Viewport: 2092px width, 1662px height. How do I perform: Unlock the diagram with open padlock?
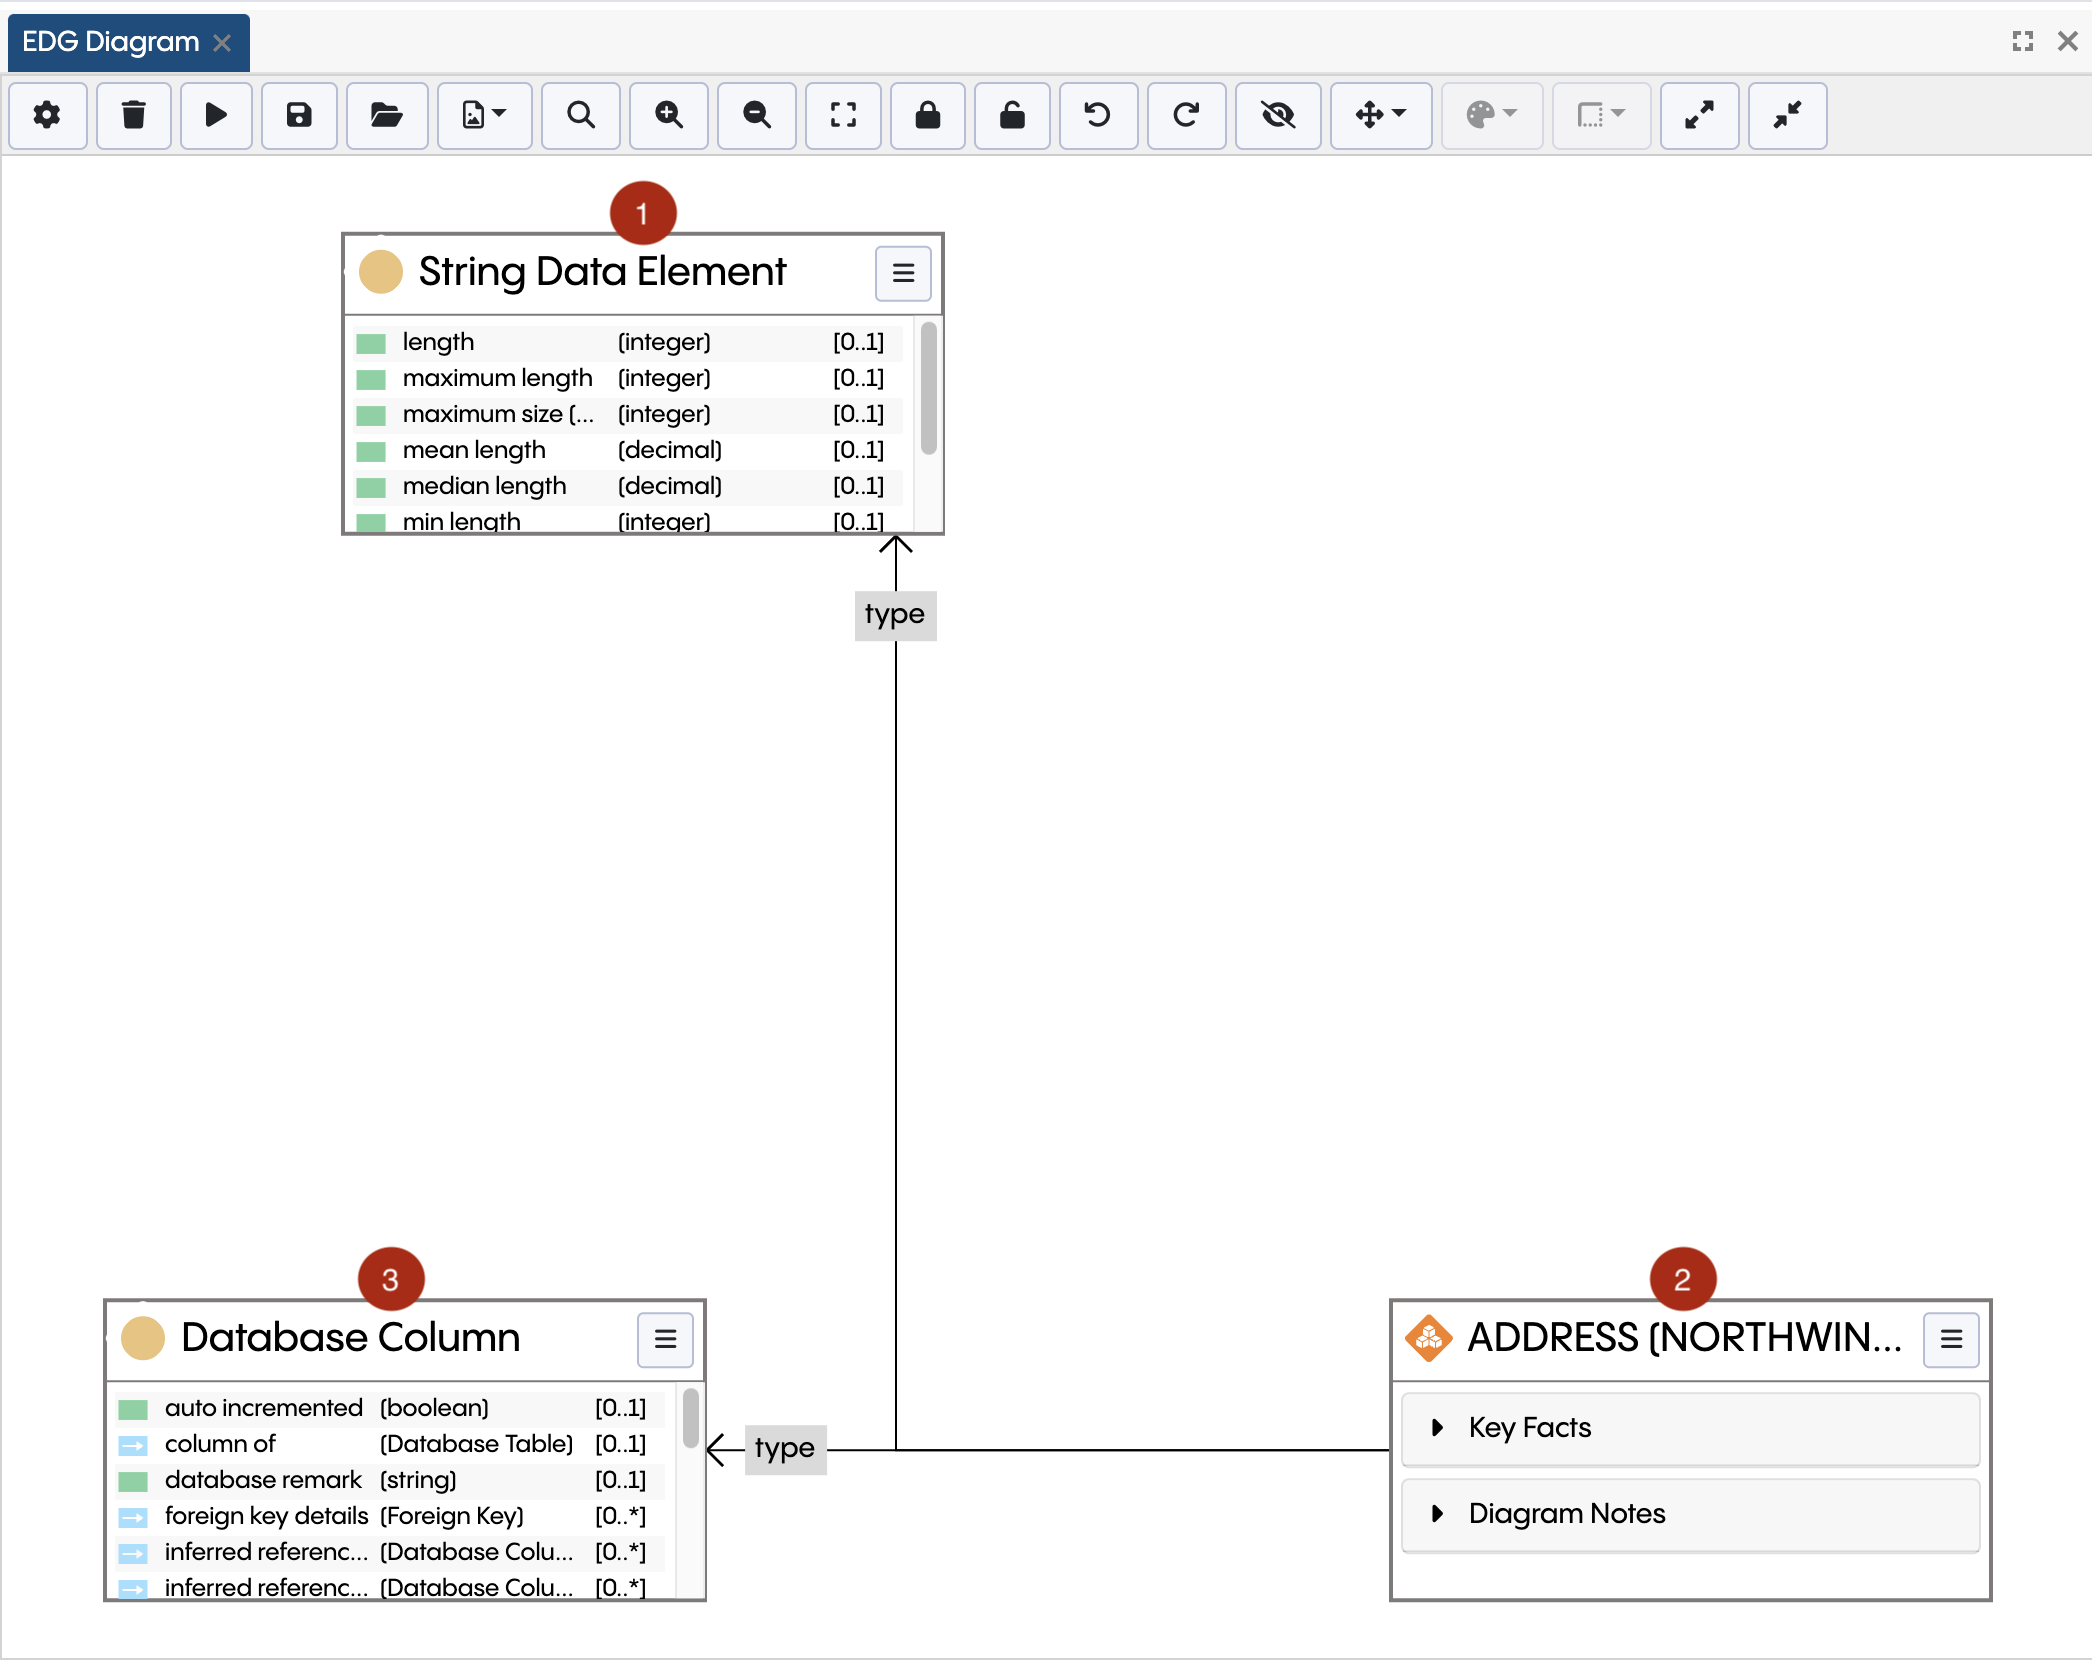[x=1012, y=116]
